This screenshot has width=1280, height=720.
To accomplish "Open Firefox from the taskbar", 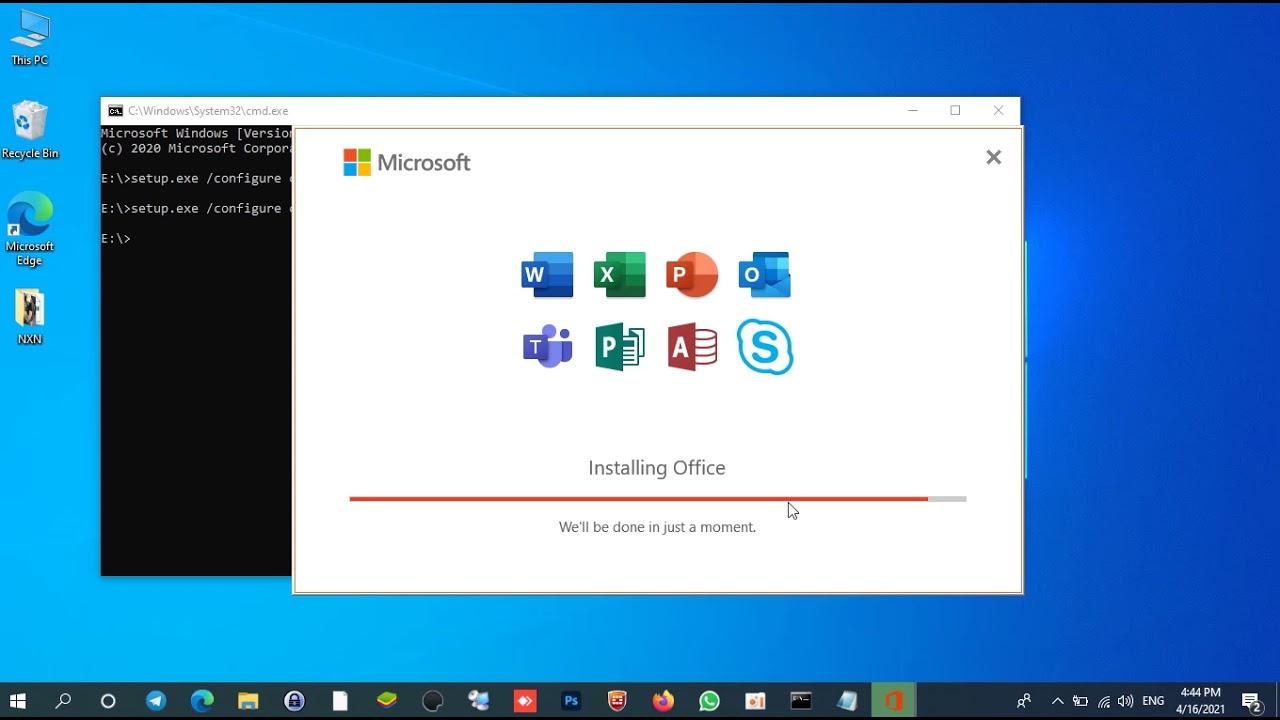I will click(x=663, y=701).
